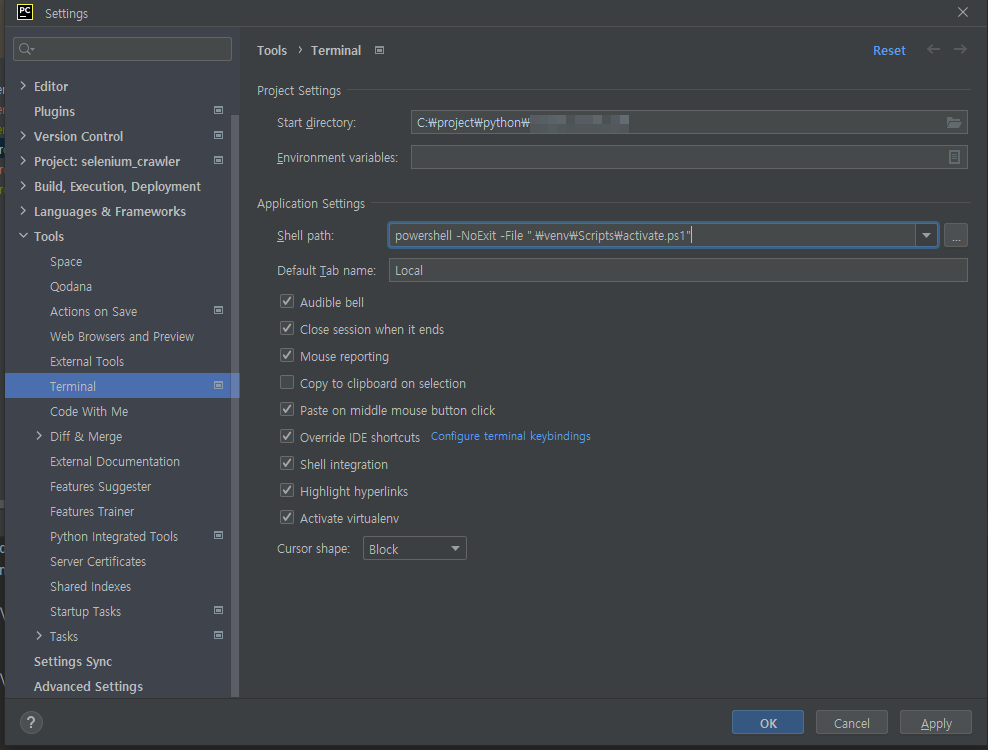The width and height of the screenshot is (988, 750).
Task: Click the project-level icon beside Terminal breadcrumb
Action: [x=379, y=50]
